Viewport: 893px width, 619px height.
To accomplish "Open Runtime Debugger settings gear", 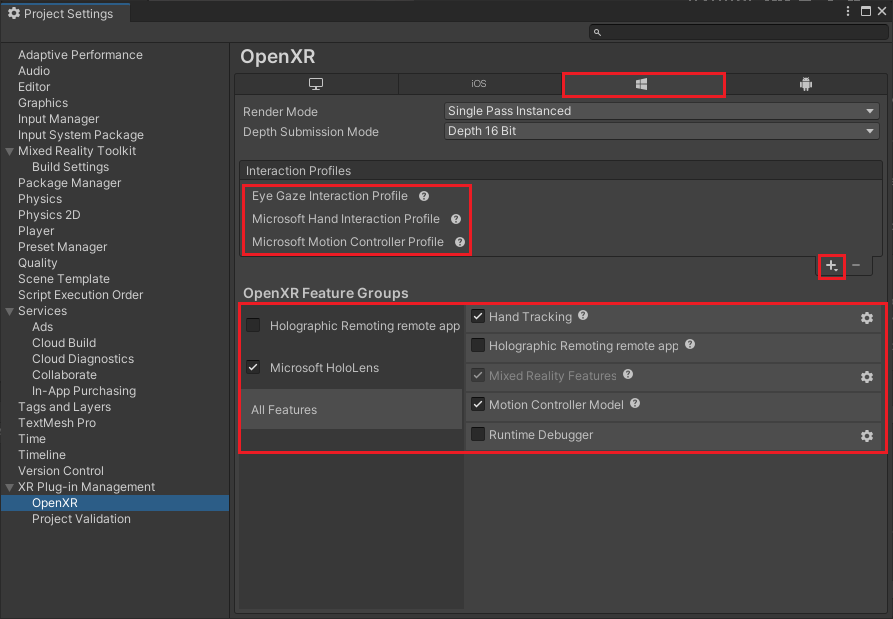I will point(867,436).
